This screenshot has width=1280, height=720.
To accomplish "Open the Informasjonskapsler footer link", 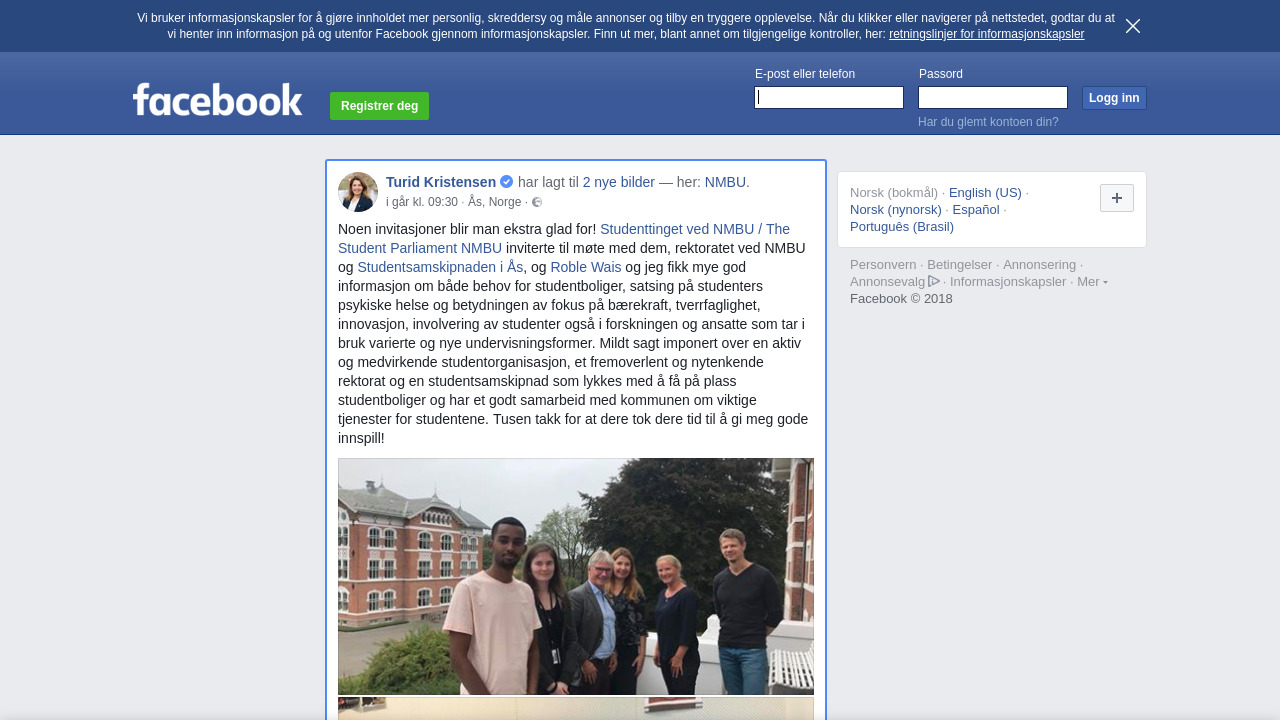I will point(1008,282).
